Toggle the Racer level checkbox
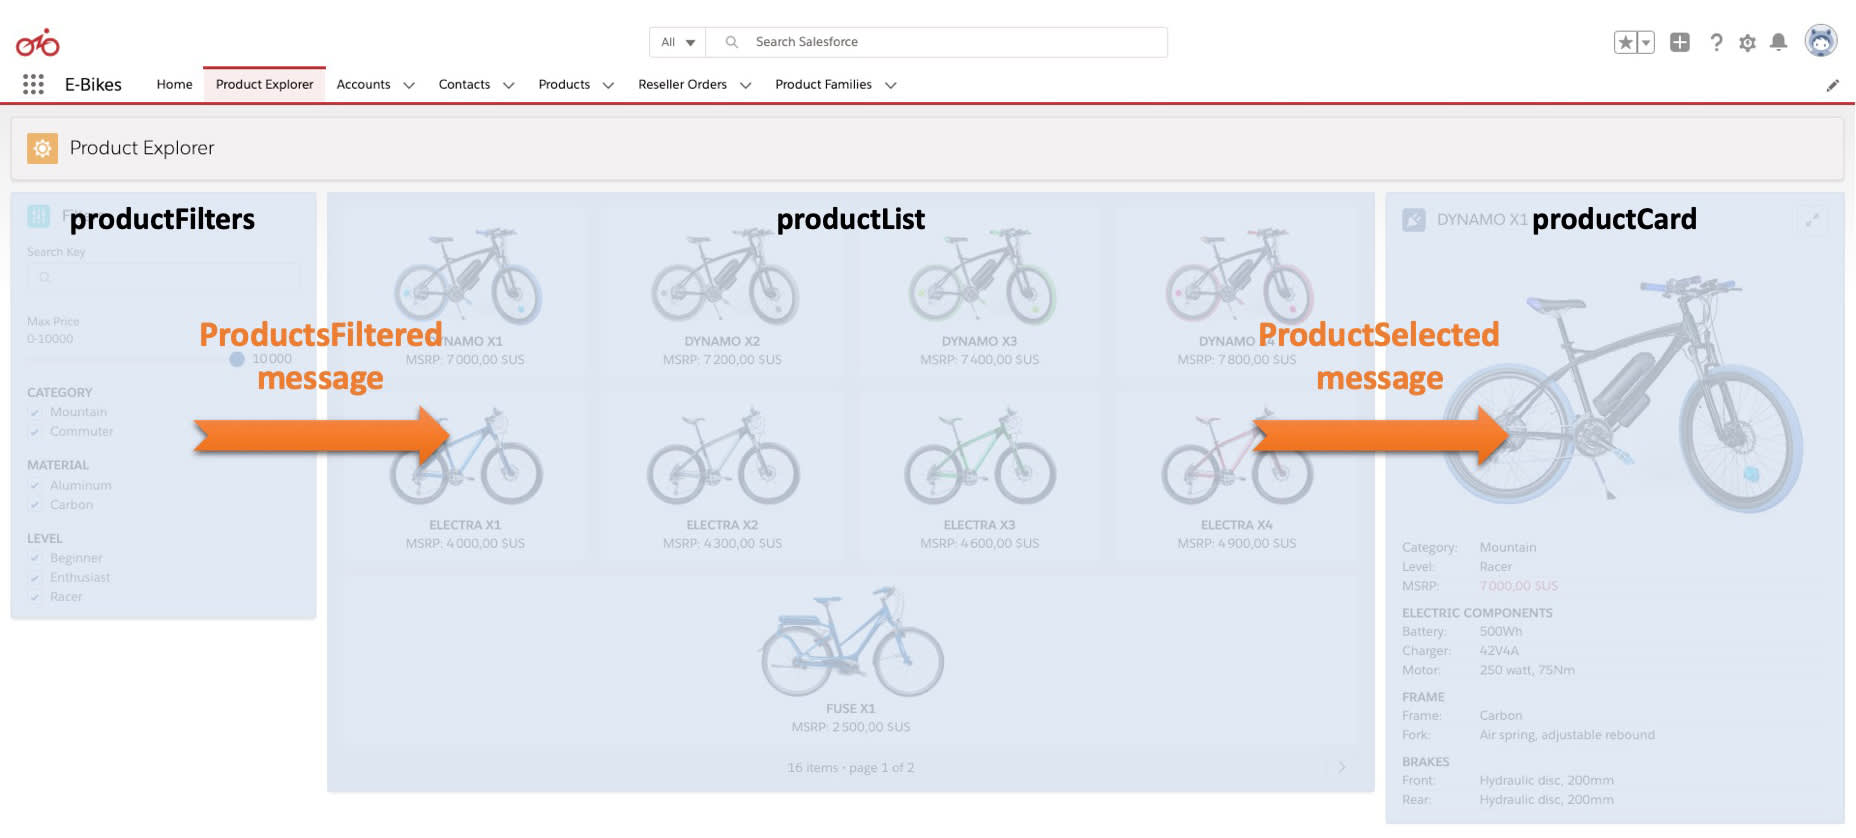Viewport: 1856px width, 838px height. [35, 597]
